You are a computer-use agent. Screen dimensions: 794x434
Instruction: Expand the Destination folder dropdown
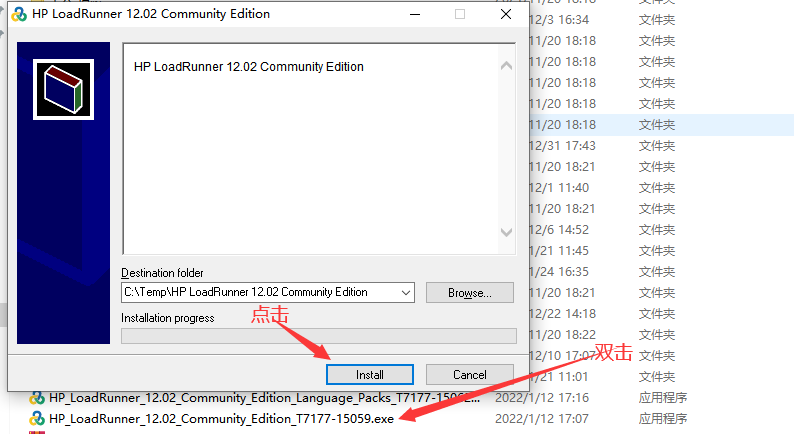tap(406, 293)
